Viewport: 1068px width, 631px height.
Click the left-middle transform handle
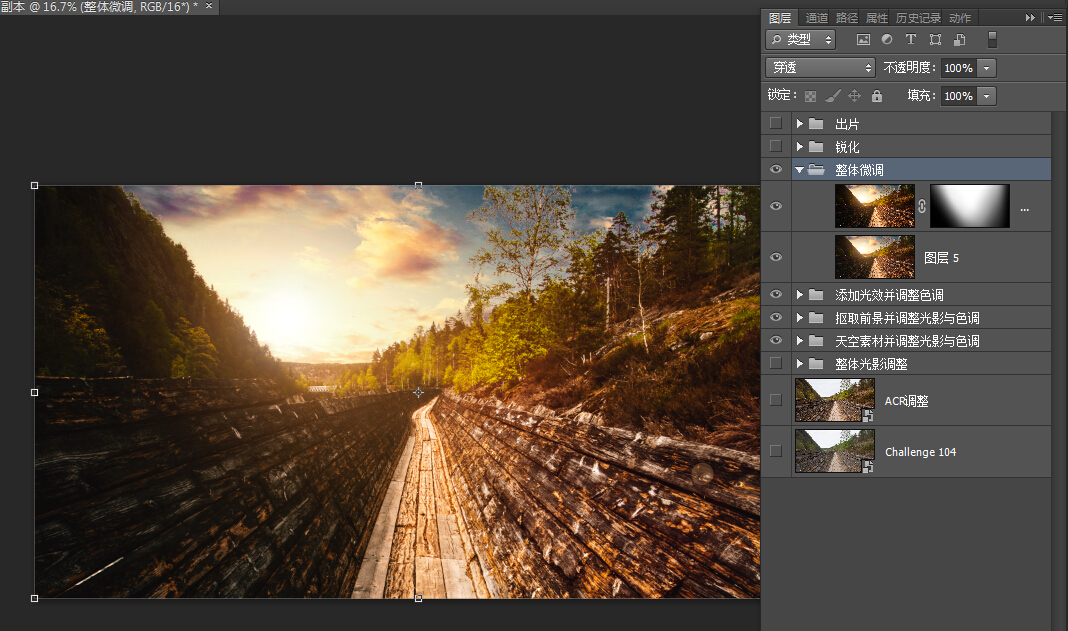35,393
